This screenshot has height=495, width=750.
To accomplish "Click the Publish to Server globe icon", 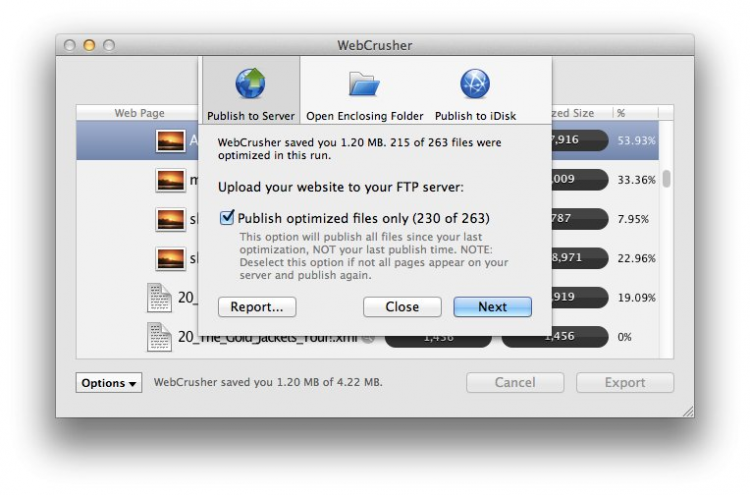I will click(x=250, y=83).
